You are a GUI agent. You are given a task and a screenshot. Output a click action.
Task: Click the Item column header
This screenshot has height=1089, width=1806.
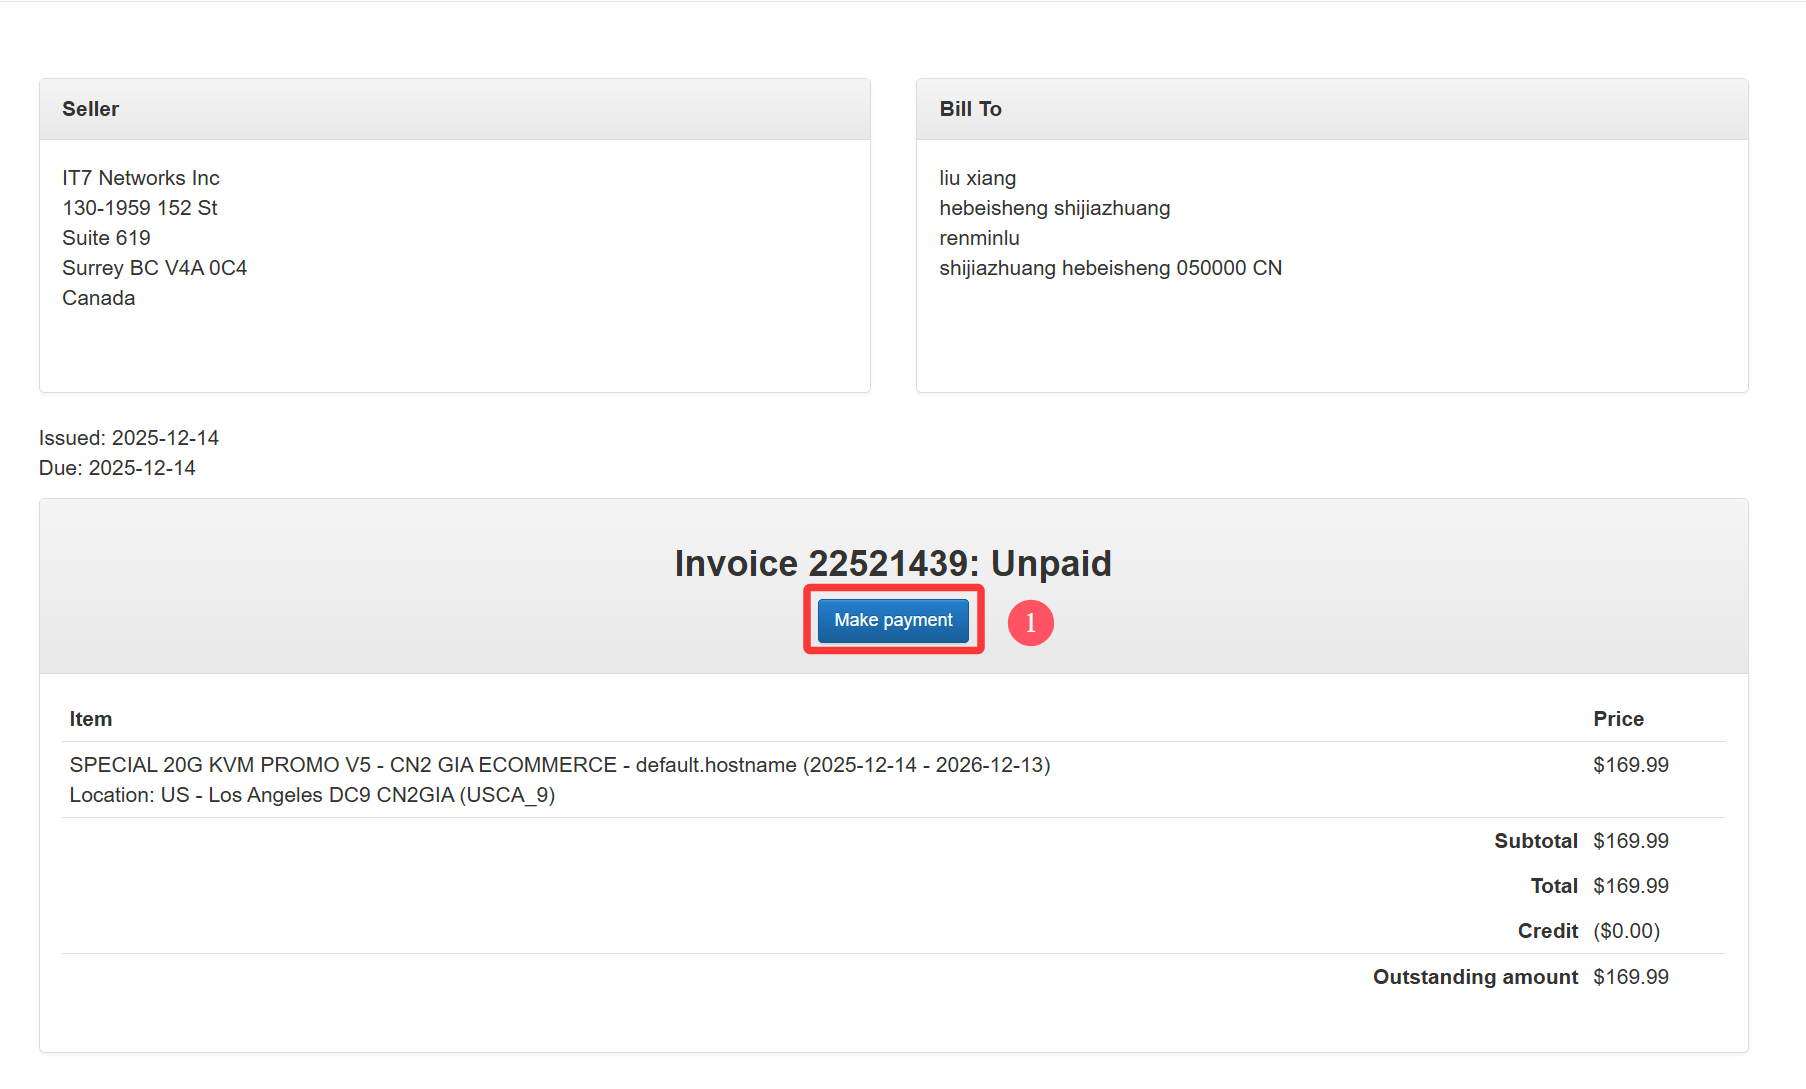pyautogui.click(x=91, y=719)
